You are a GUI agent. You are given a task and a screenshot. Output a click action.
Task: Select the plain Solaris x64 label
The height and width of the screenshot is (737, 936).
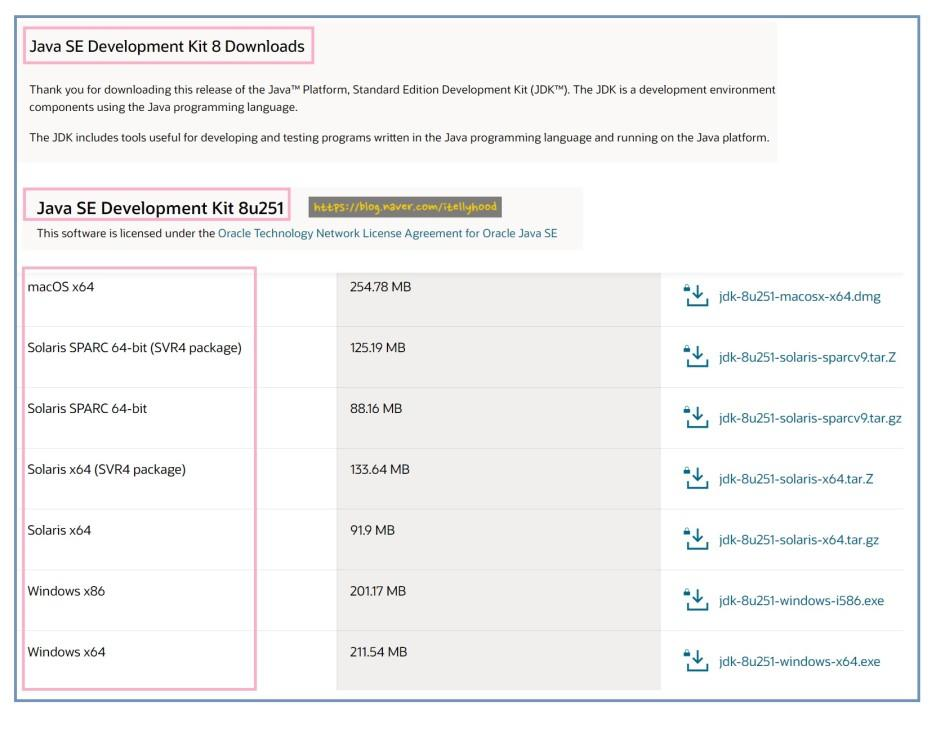pyautogui.click(x=59, y=531)
